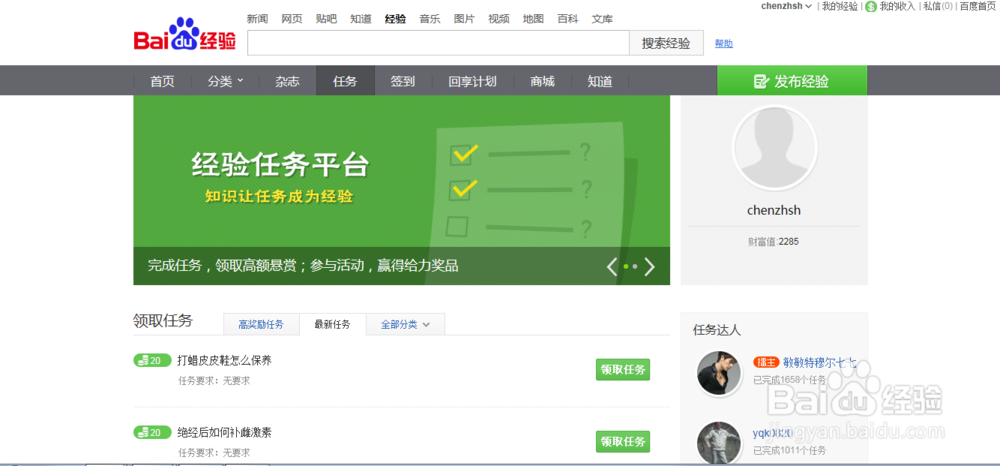
Task: Open 我的经验 in the top bar
Action: click(839, 6)
